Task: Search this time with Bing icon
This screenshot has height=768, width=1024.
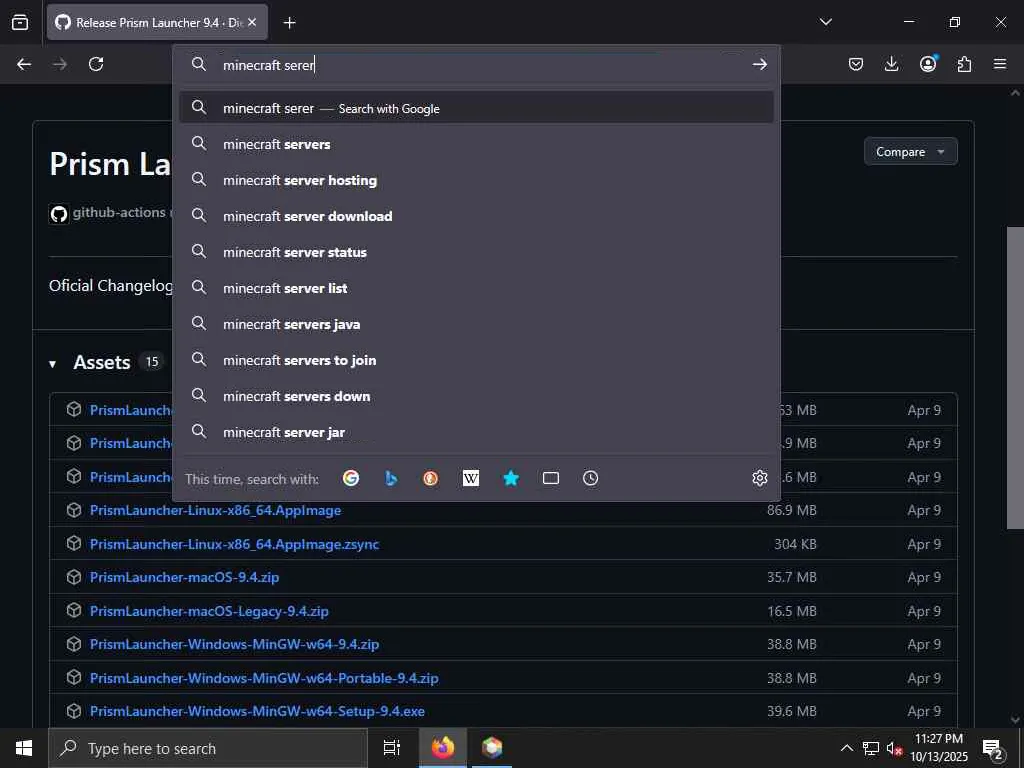Action: [x=391, y=478]
